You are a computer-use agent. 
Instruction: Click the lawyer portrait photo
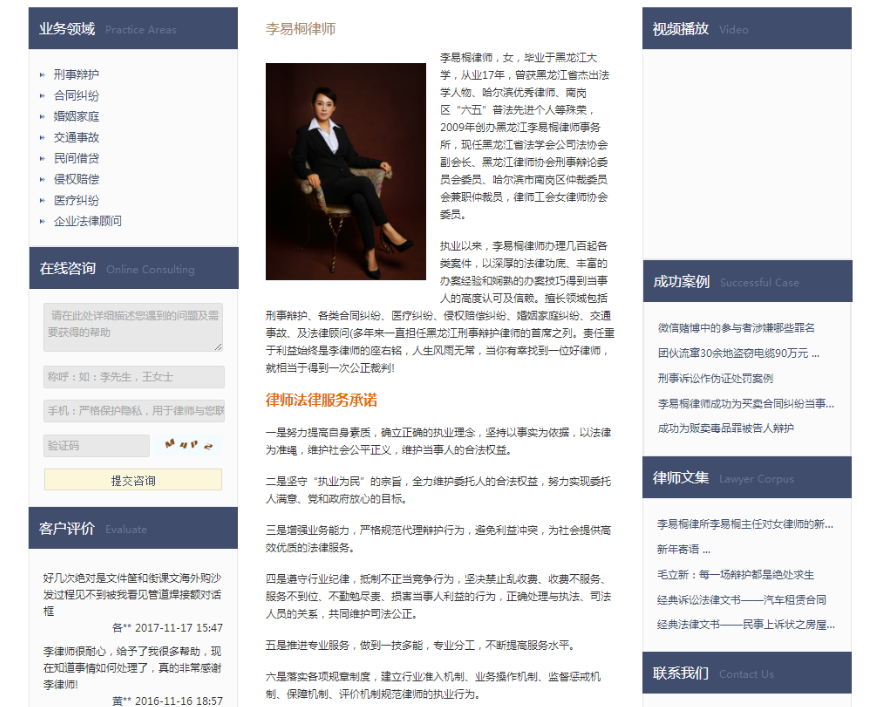coord(345,171)
